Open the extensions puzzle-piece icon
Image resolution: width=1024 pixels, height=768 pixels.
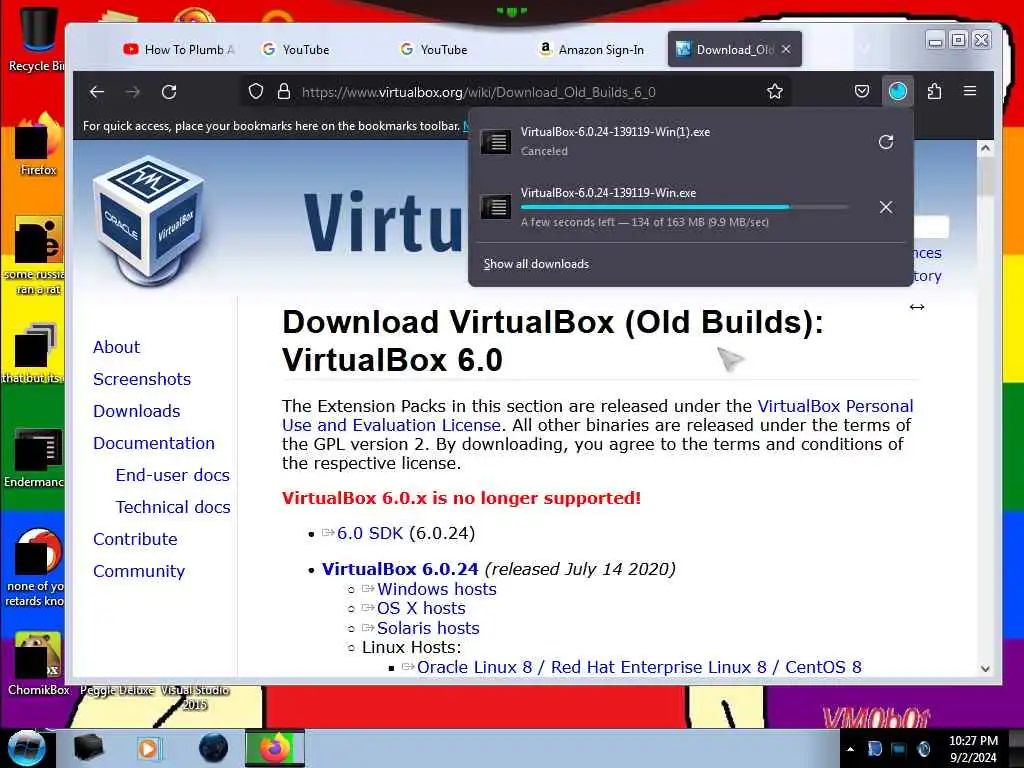[934, 91]
